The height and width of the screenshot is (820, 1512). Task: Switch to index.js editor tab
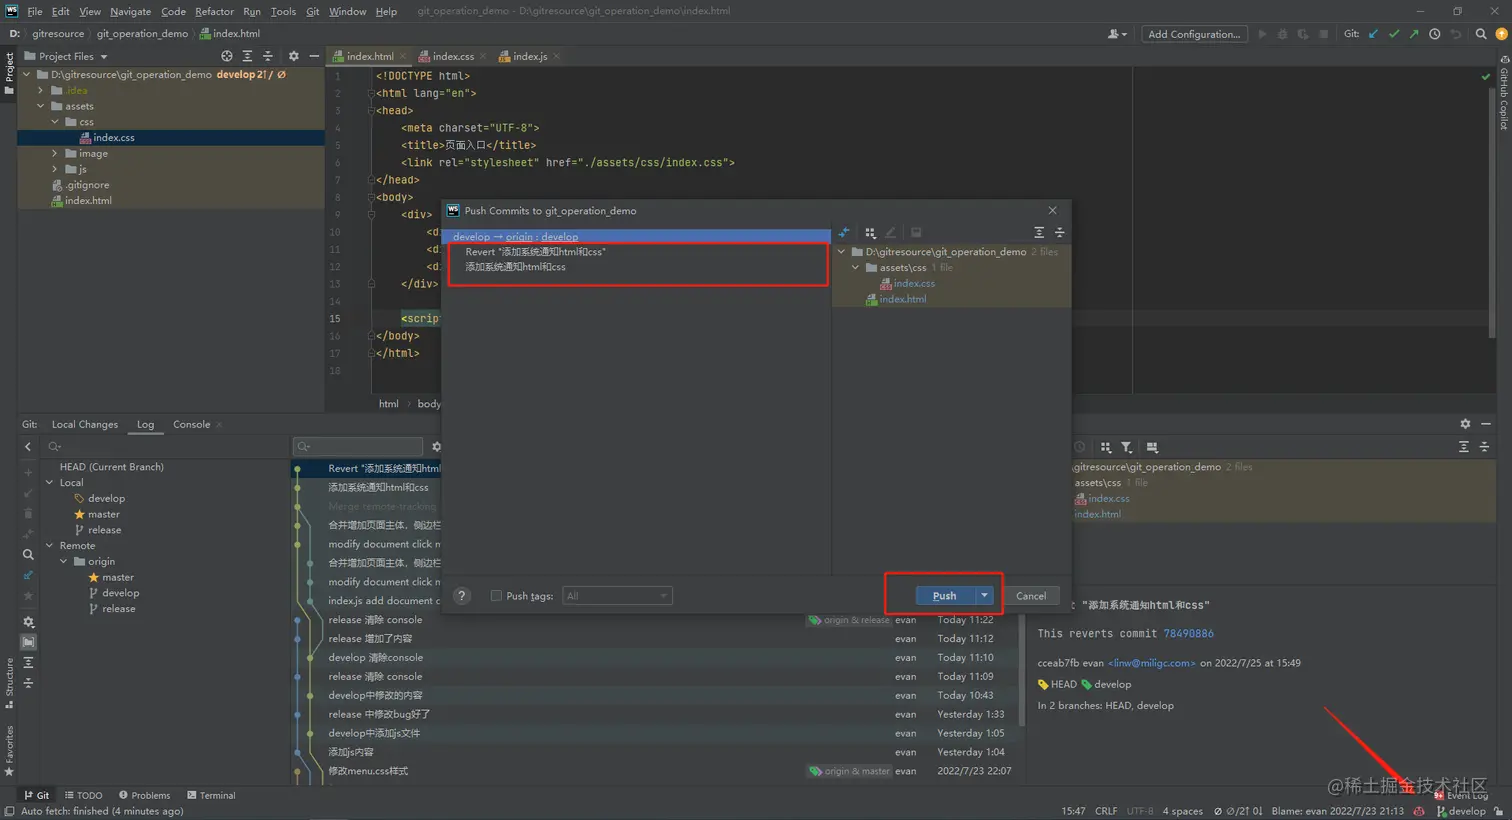point(529,56)
